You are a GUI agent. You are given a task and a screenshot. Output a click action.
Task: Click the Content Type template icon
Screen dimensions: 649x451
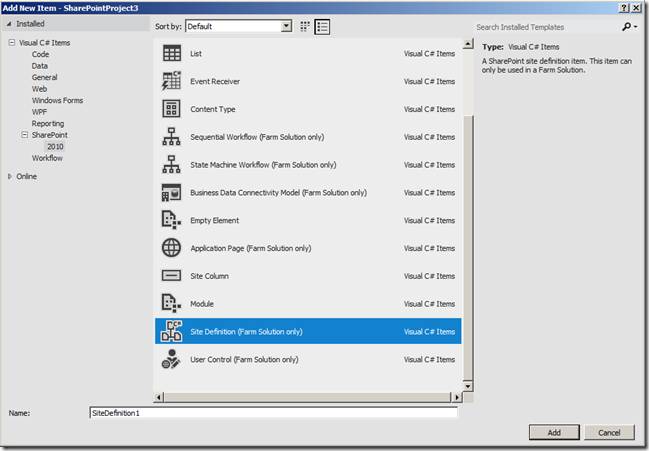171,109
